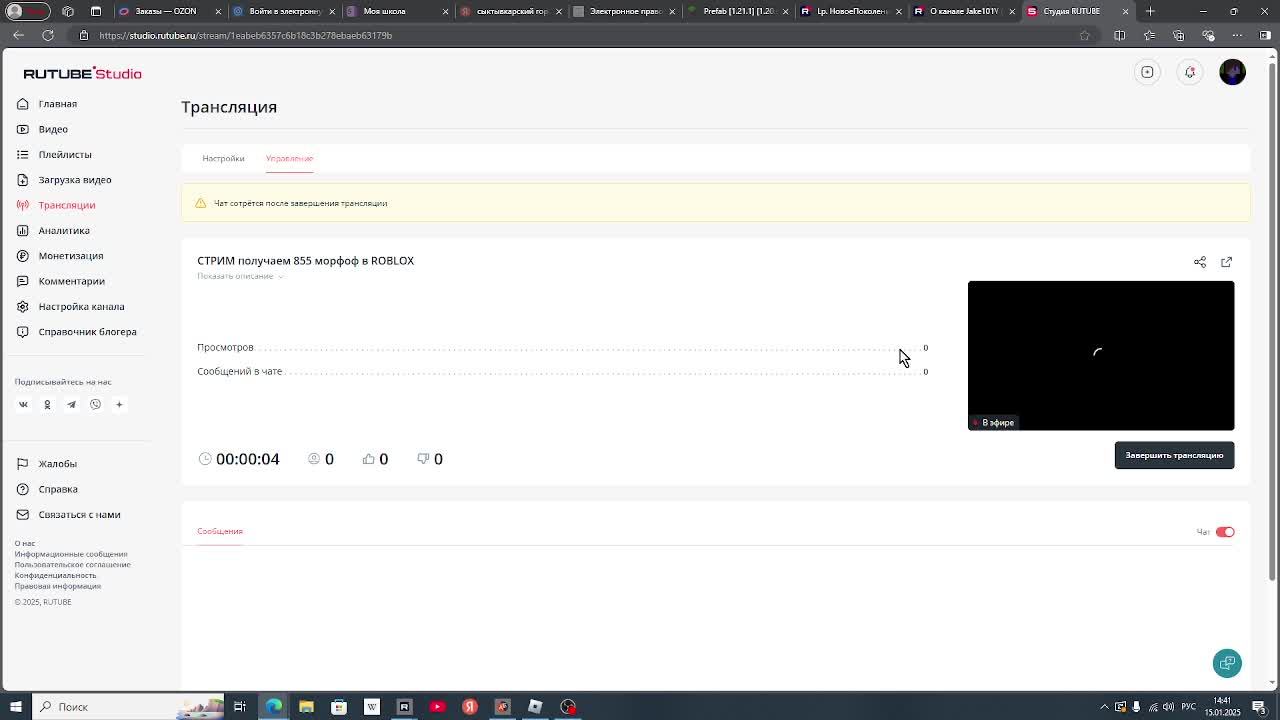Open the support chat widget
This screenshot has height=720, width=1280.
coord(1227,663)
